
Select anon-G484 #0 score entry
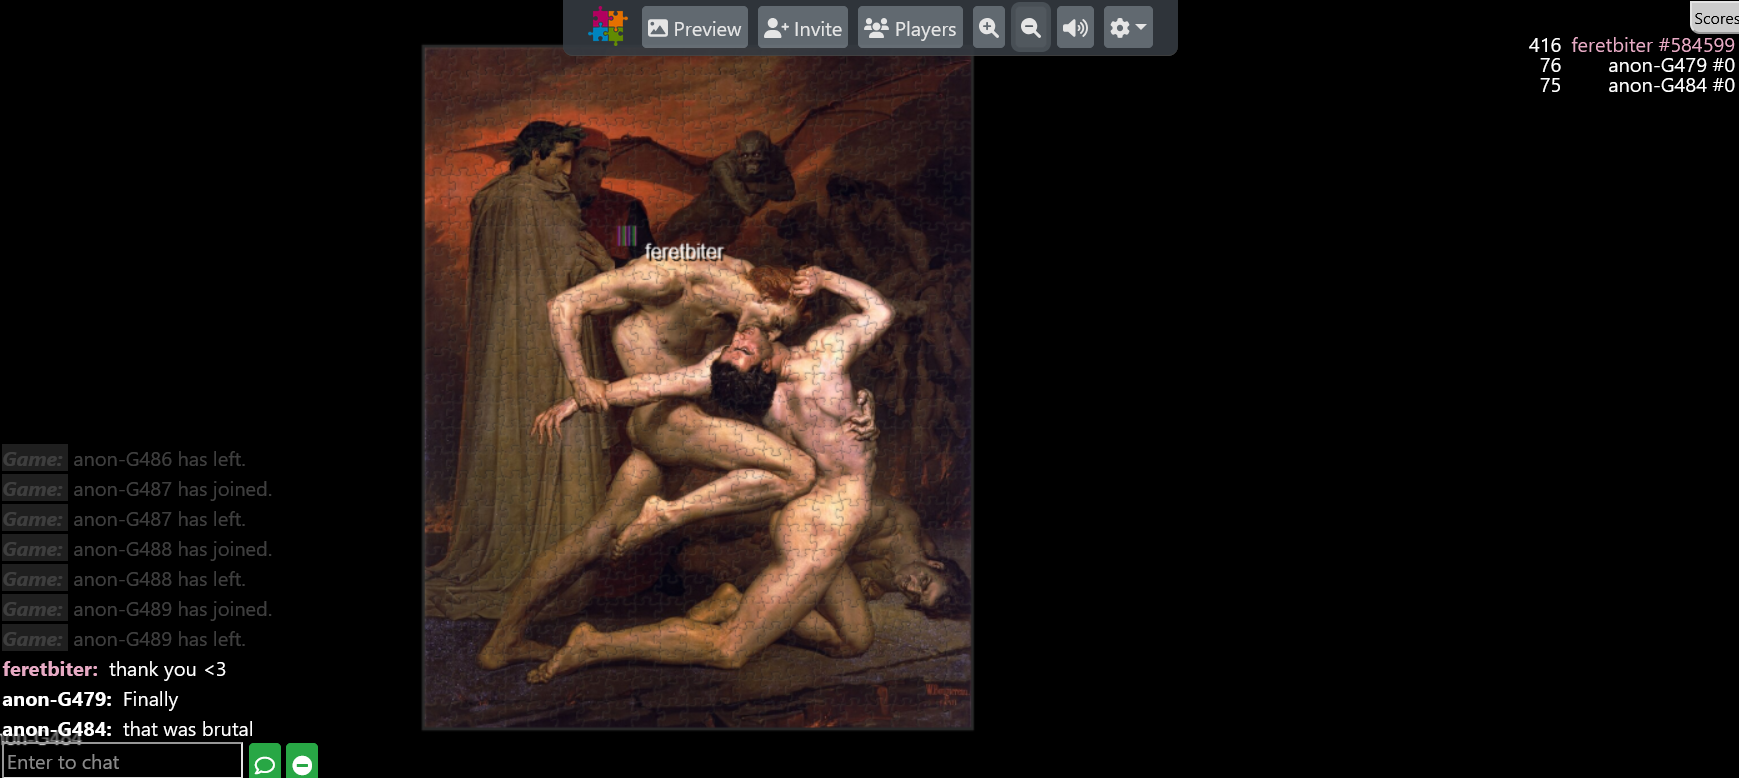1637,85
